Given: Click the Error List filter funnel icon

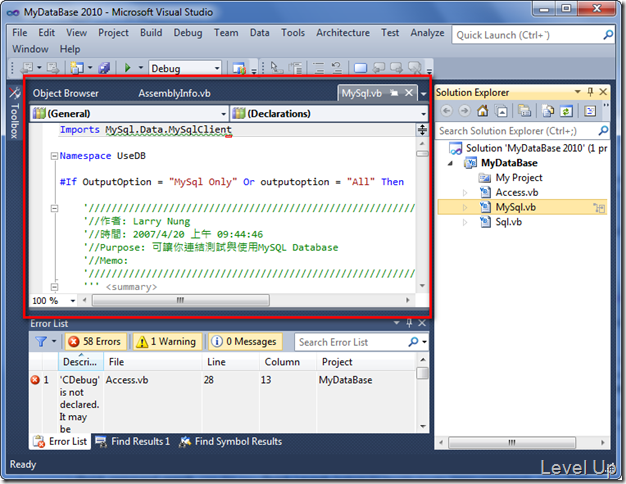Looking at the screenshot, I should coord(41,342).
